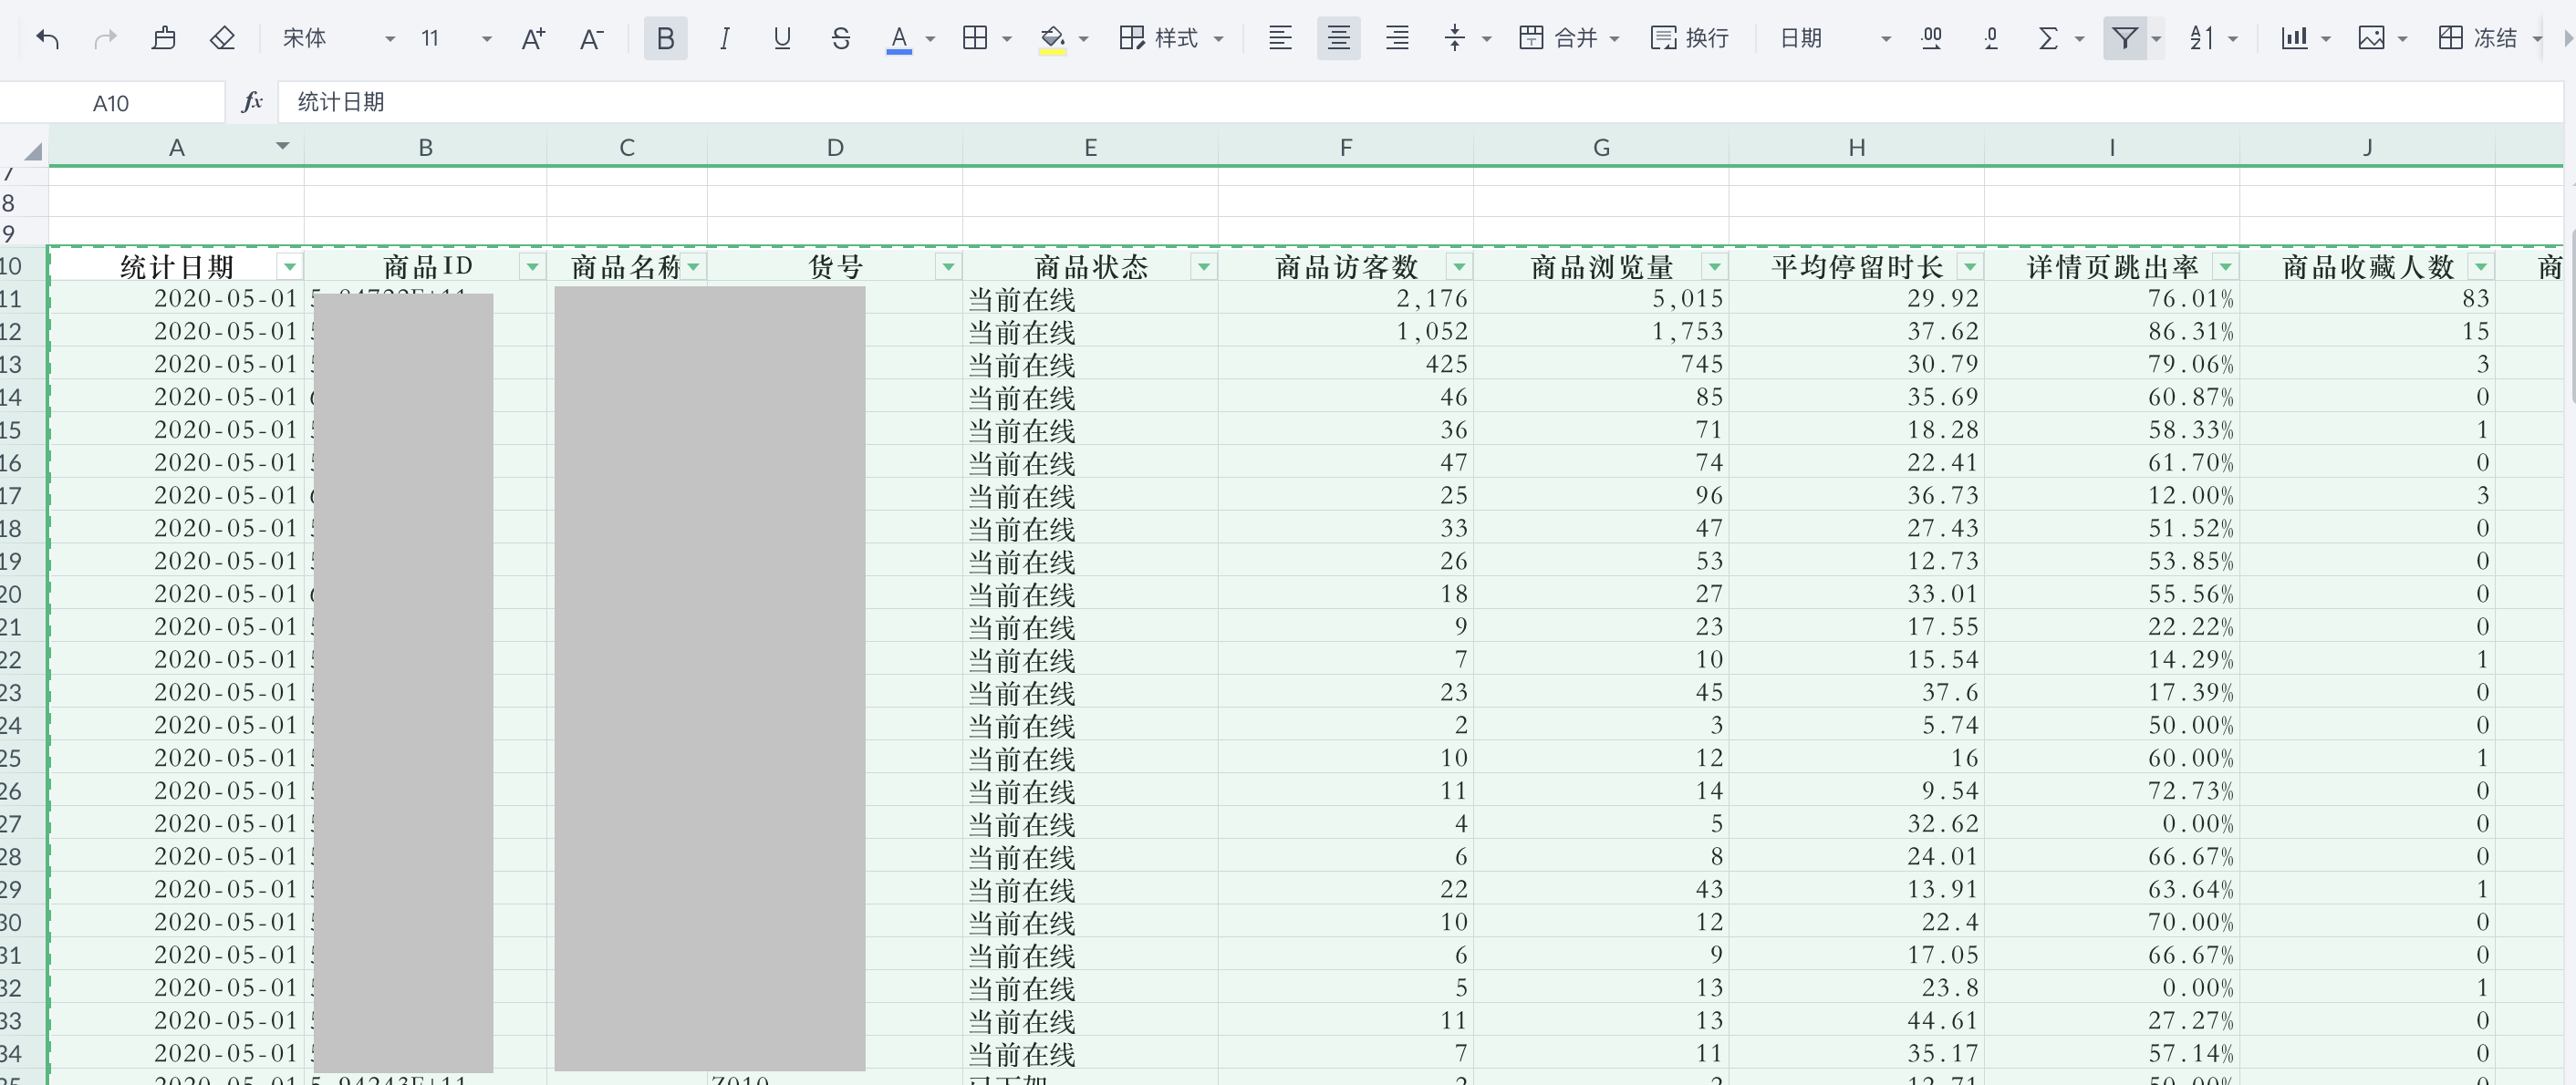The image size is (2576, 1085).
Task: Open the vertical alignment dropdown arrow
Action: [1487, 40]
